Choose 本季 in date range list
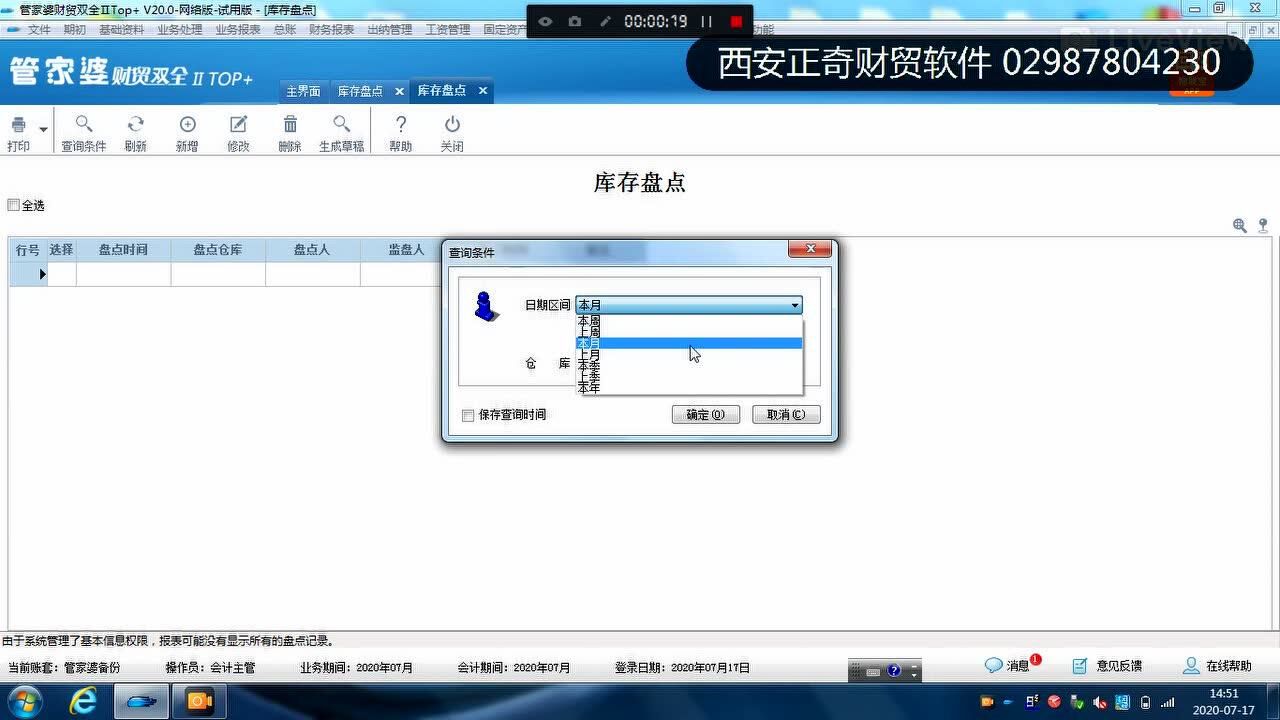 [x=689, y=366]
